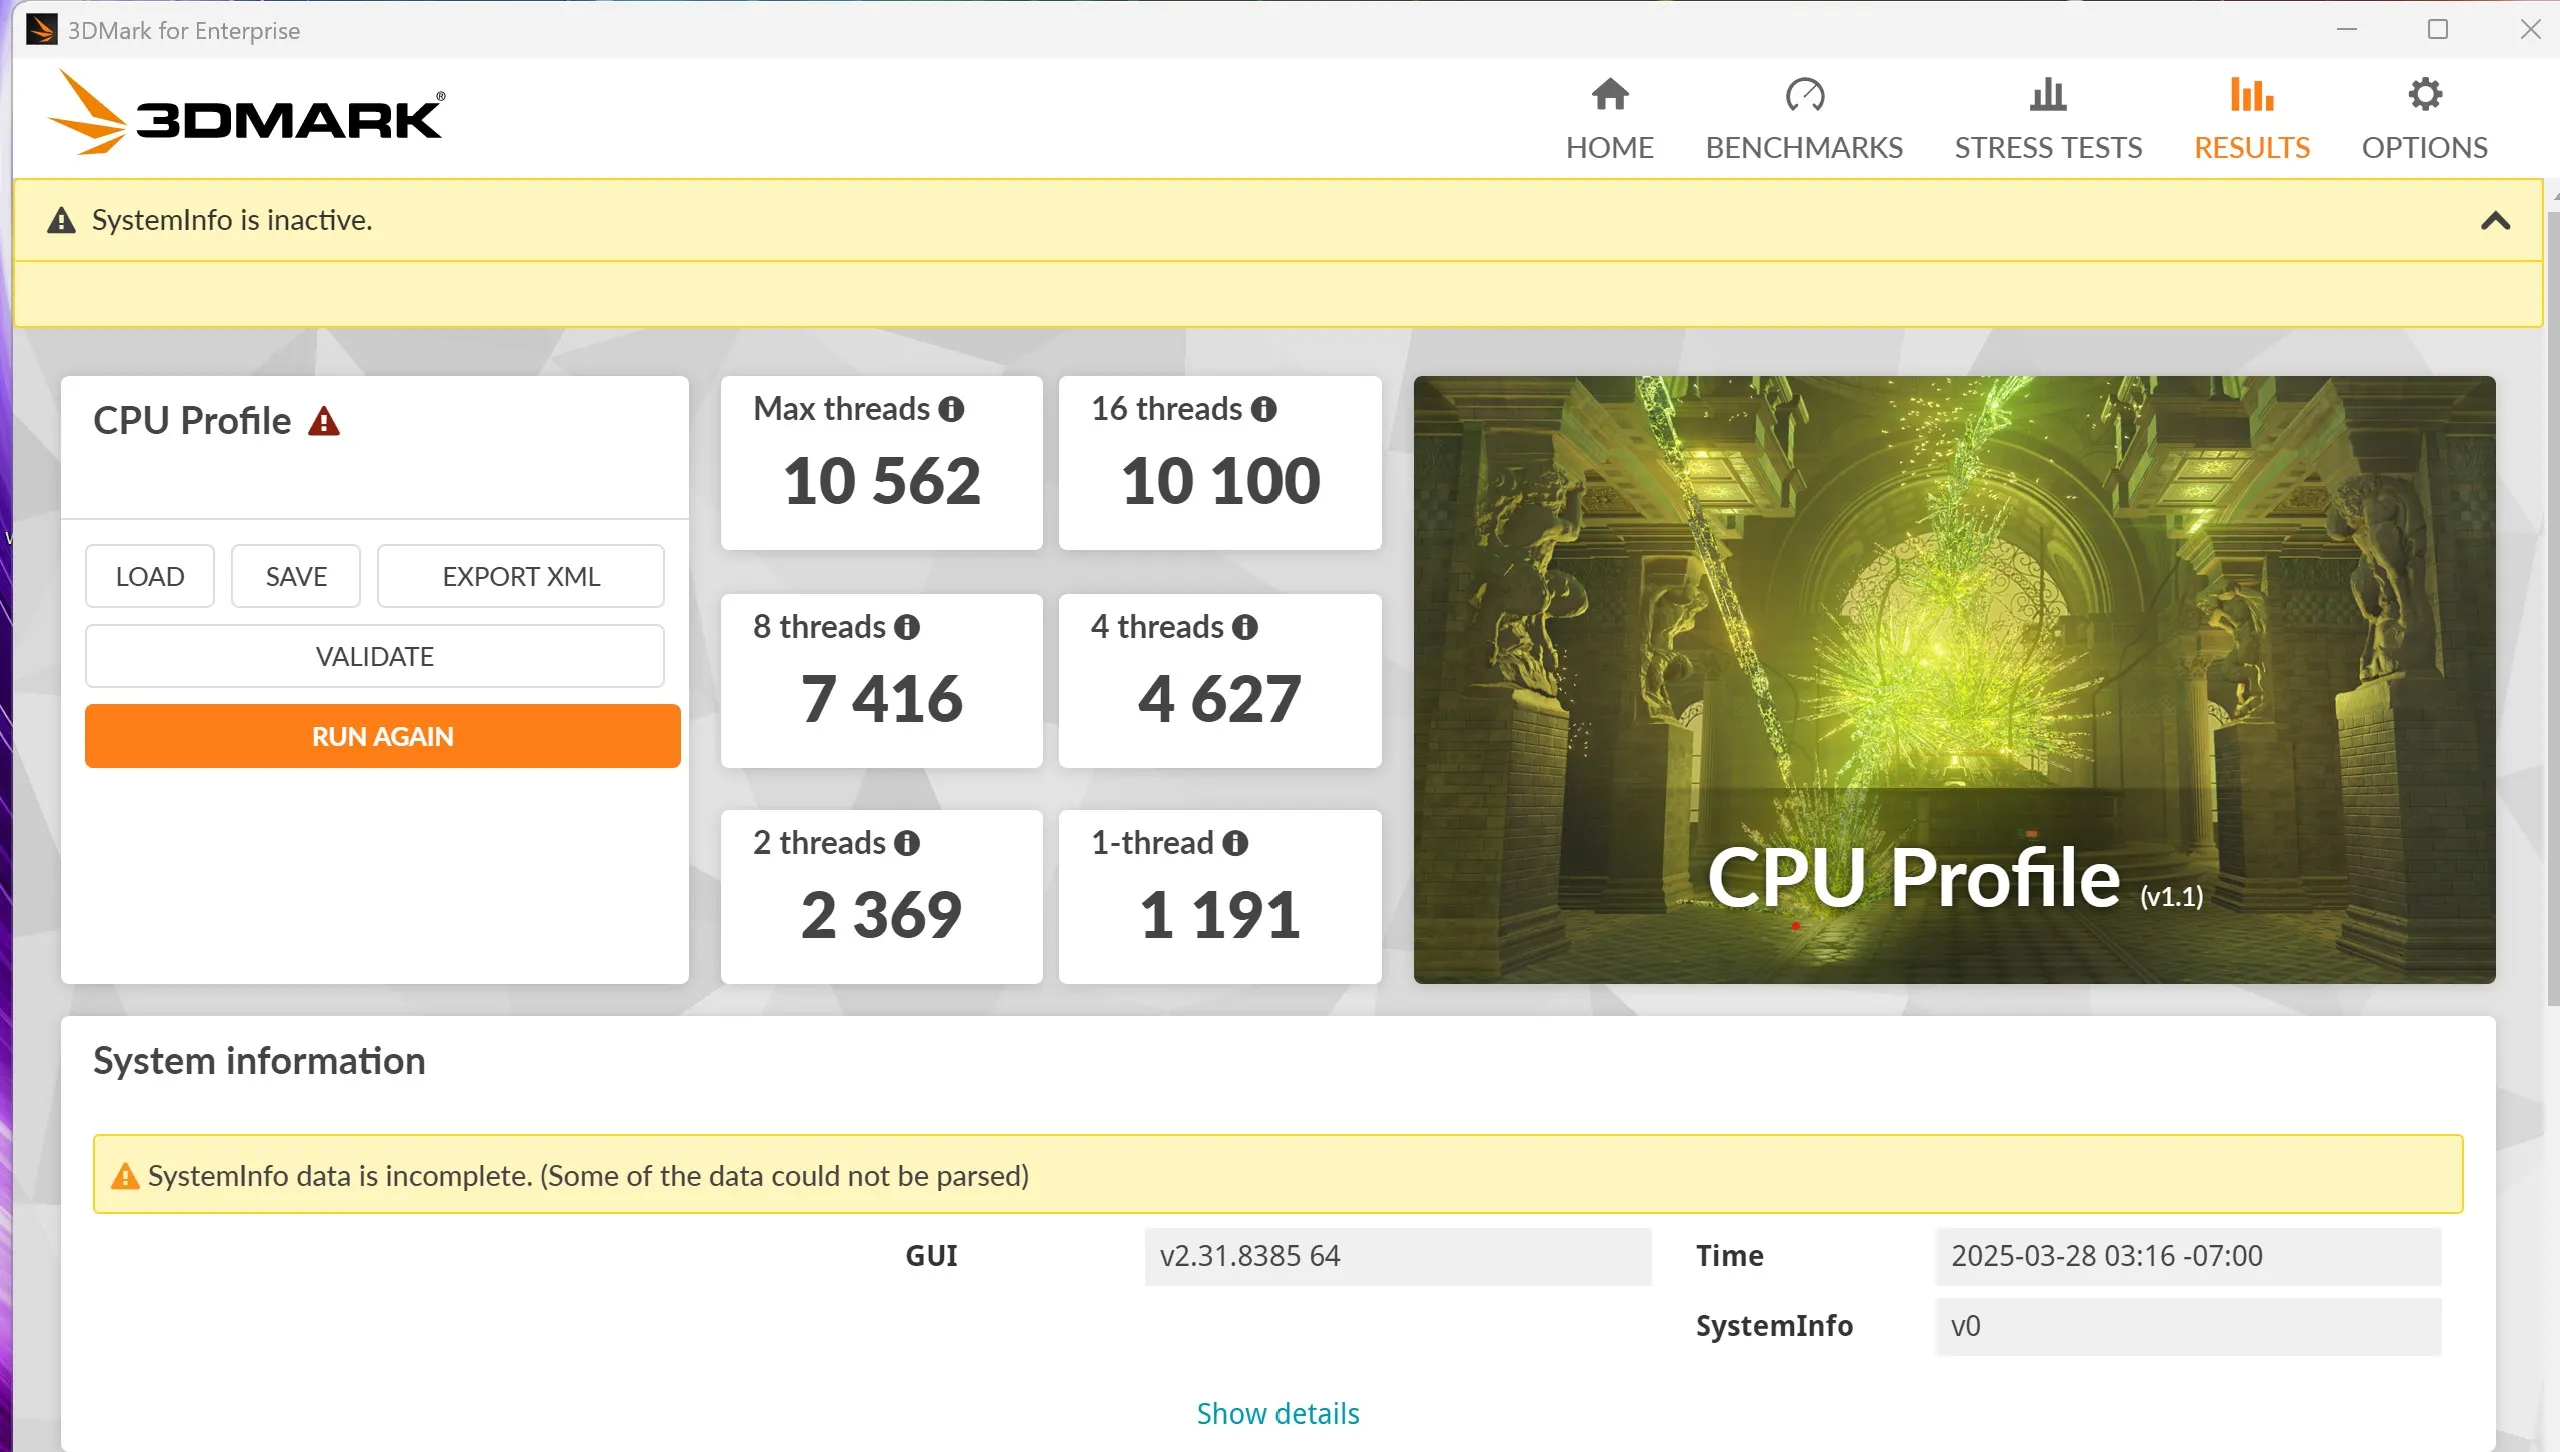Show info for Max threads score
The height and width of the screenshot is (1452, 2560).
click(951, 409)
